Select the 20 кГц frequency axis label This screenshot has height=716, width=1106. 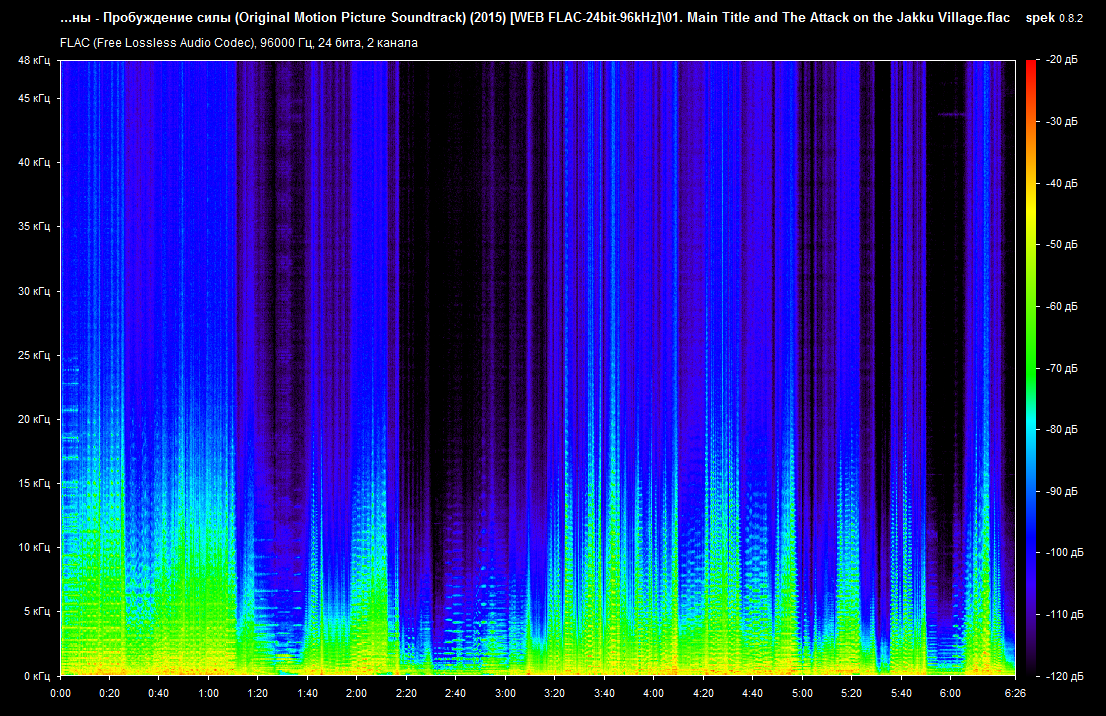(33, 420)
